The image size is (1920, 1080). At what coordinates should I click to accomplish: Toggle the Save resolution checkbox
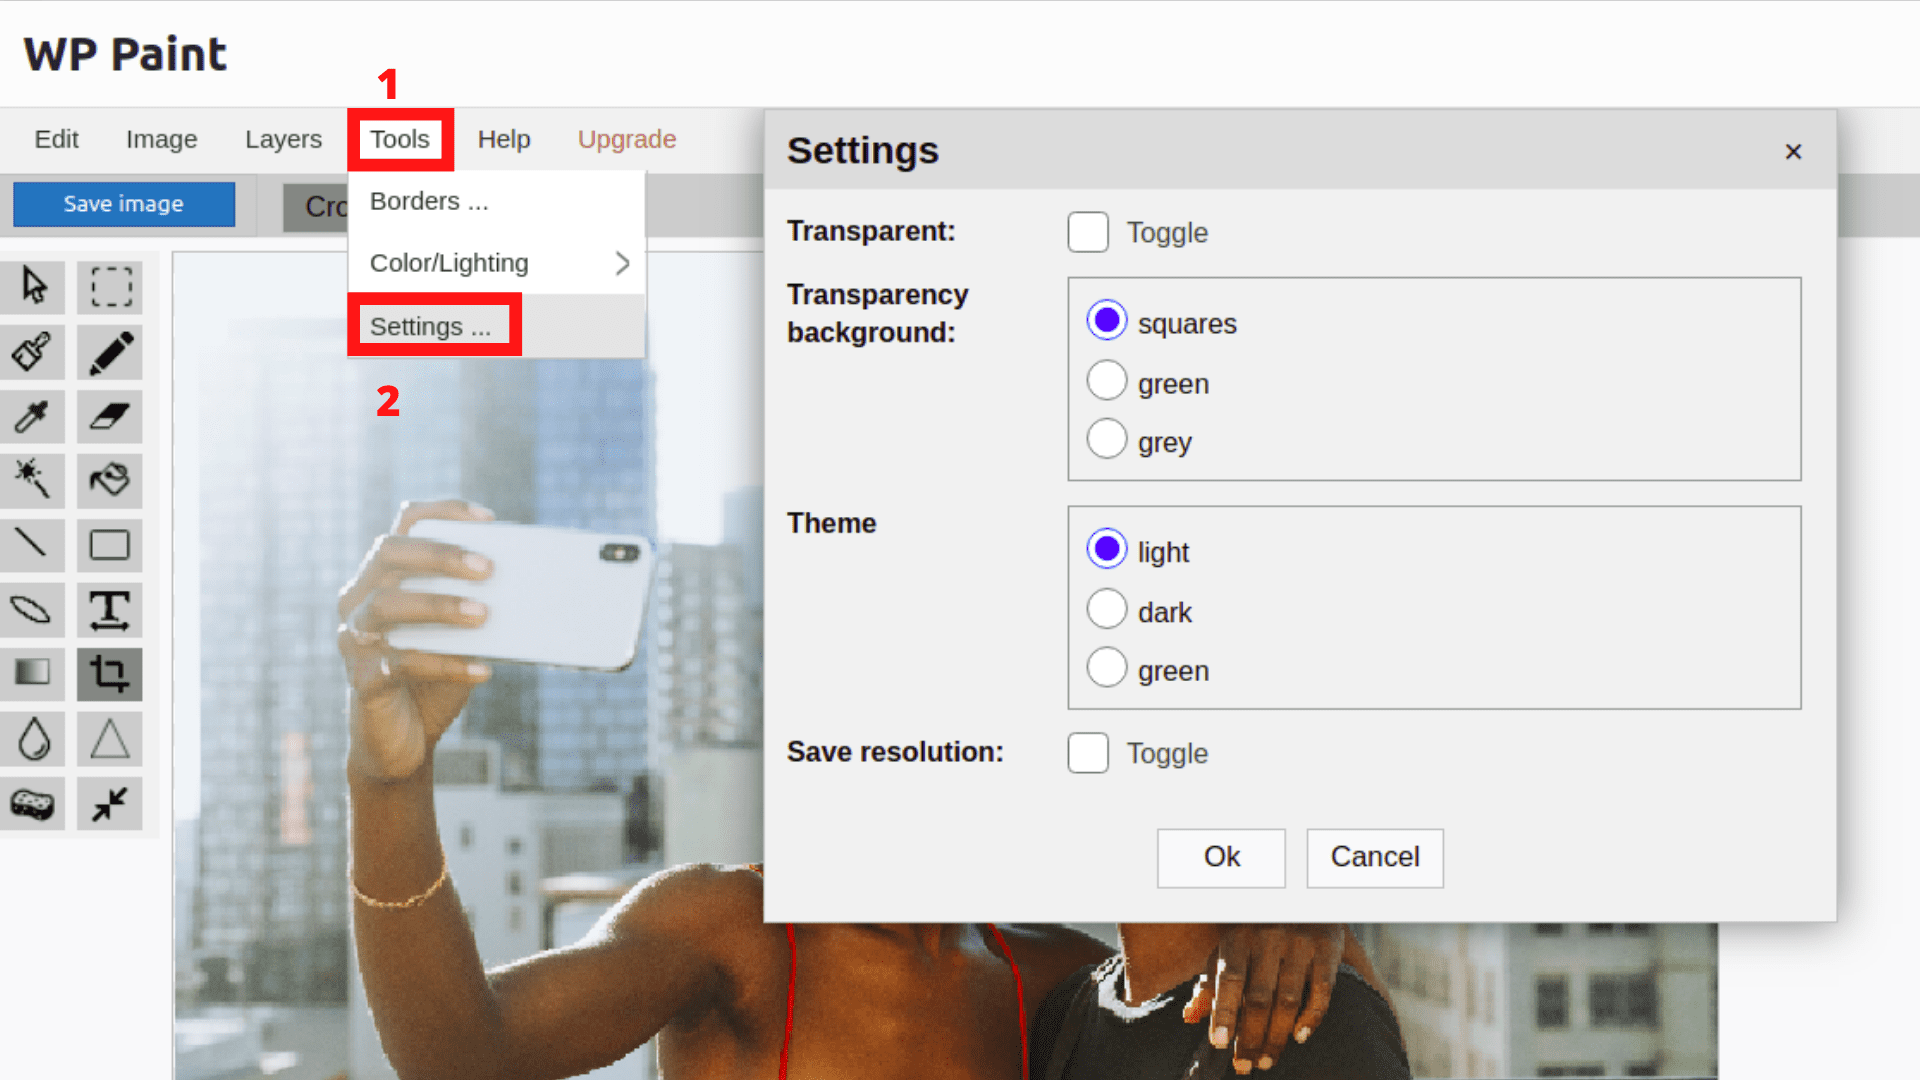click(x=1087, y=753)
